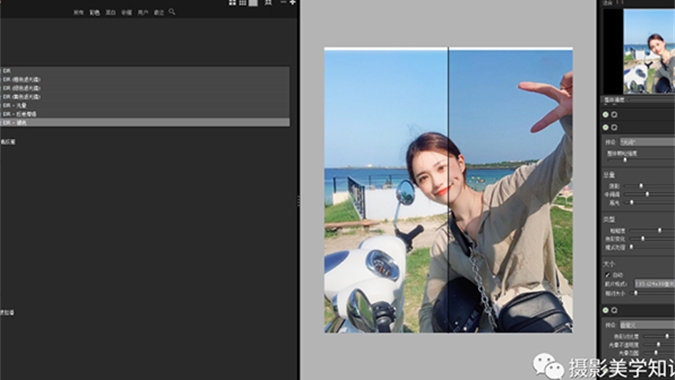675x380 pixels.
Task: Select the third parenthesized DR preset row
Action: click(x=145, y=96)
